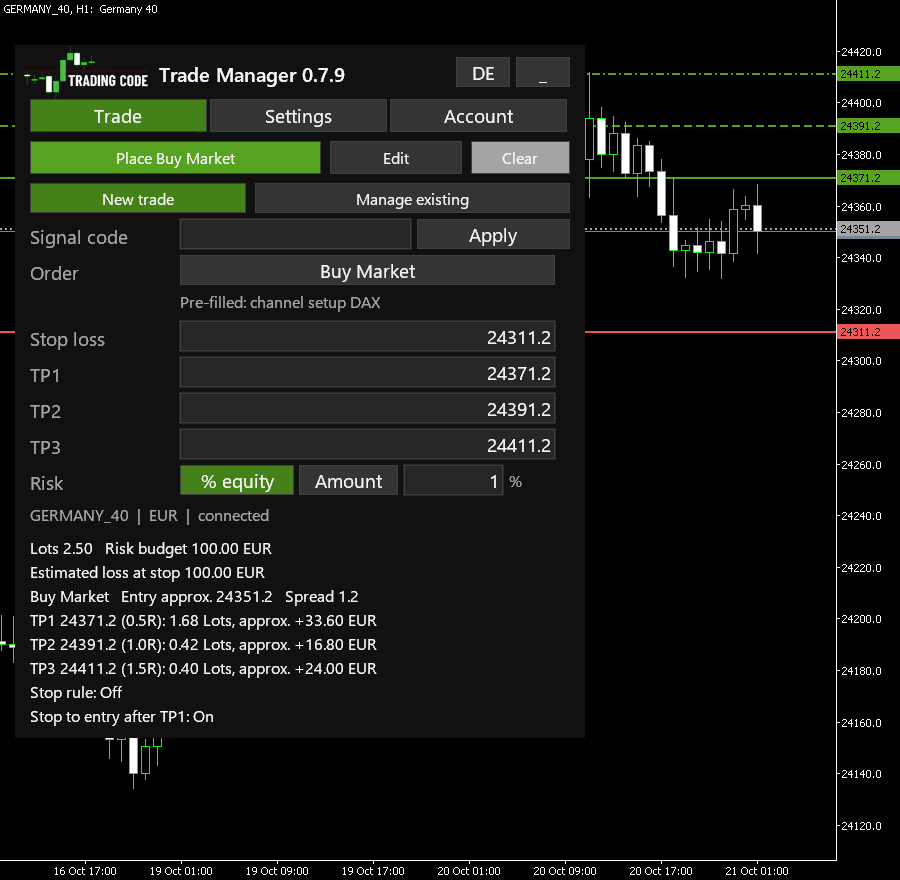Click 'Lots 2.50 Risk budget 100.00 EUR' line
The image size is (900, 880).
(x=150, y=548)
